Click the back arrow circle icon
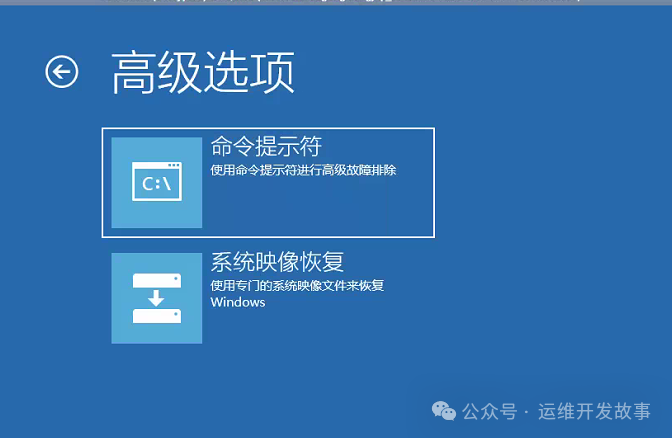 [61, 71]
